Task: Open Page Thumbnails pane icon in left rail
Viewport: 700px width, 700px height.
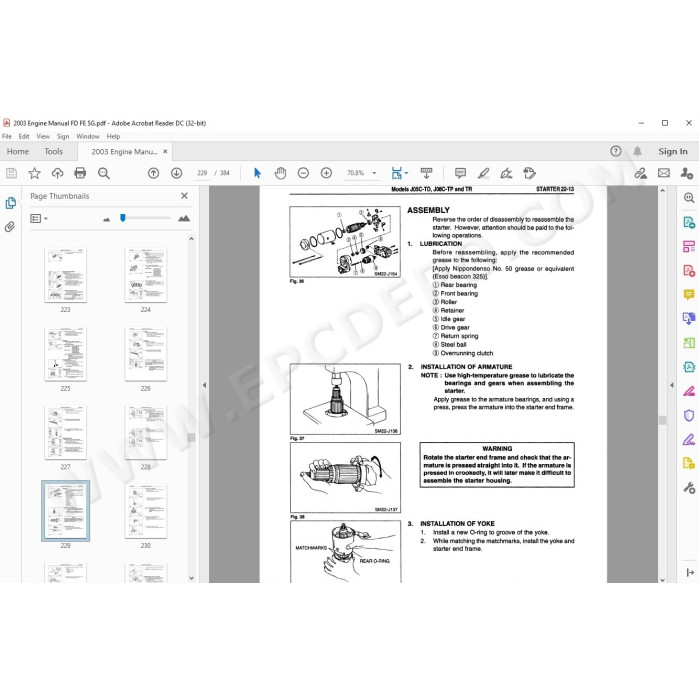Action: point(10,203)
